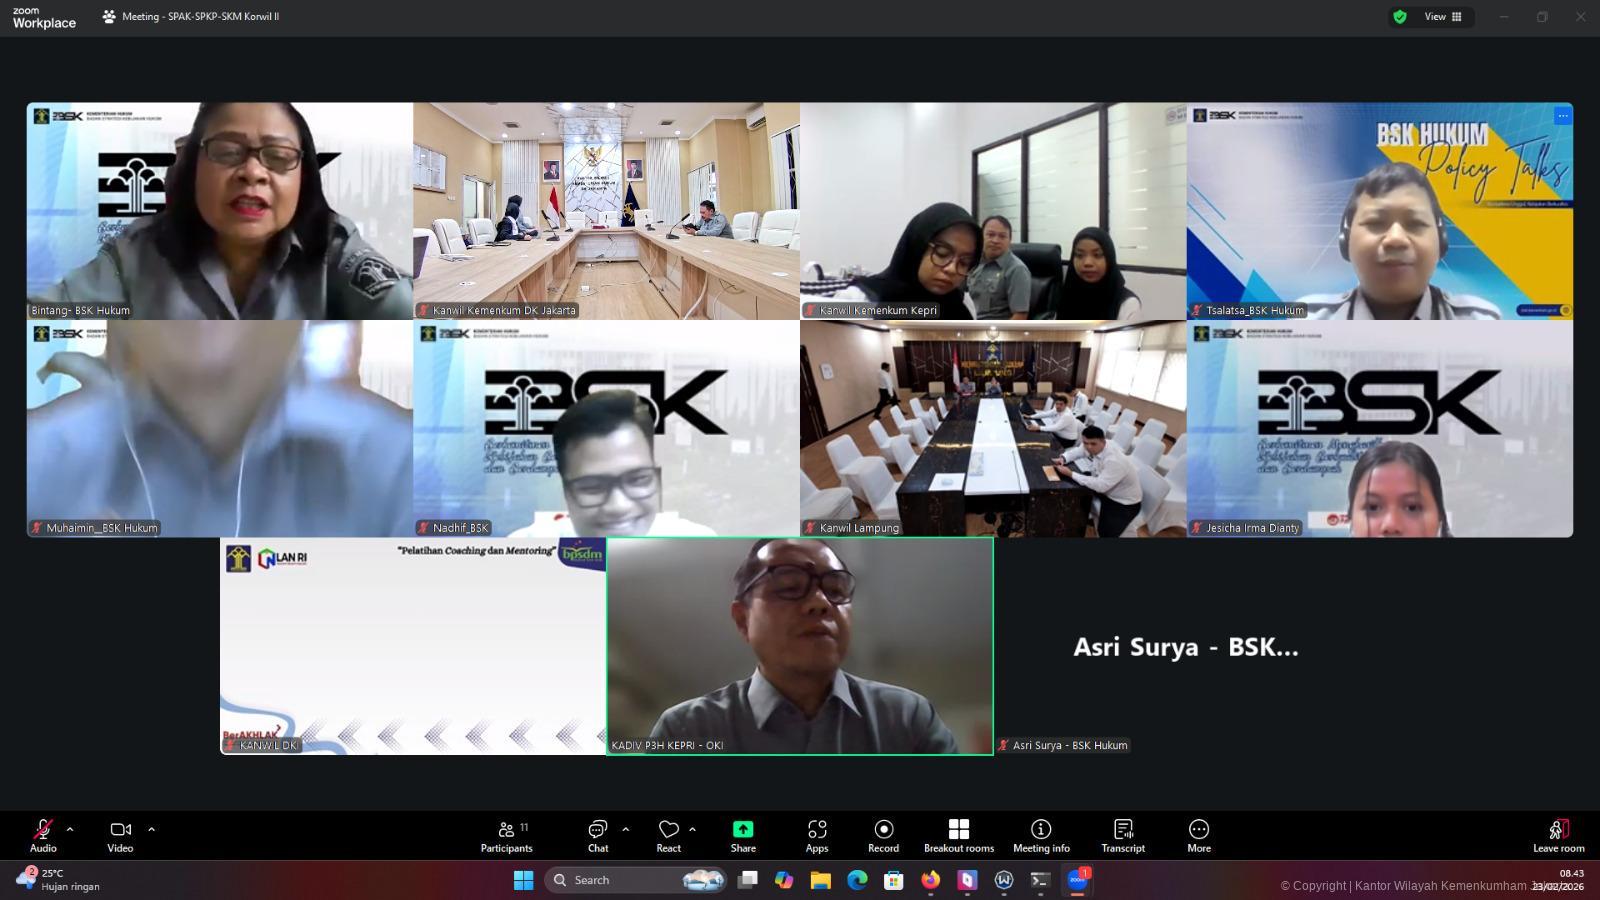Click the green Share screen icon

tap(743, 829)
